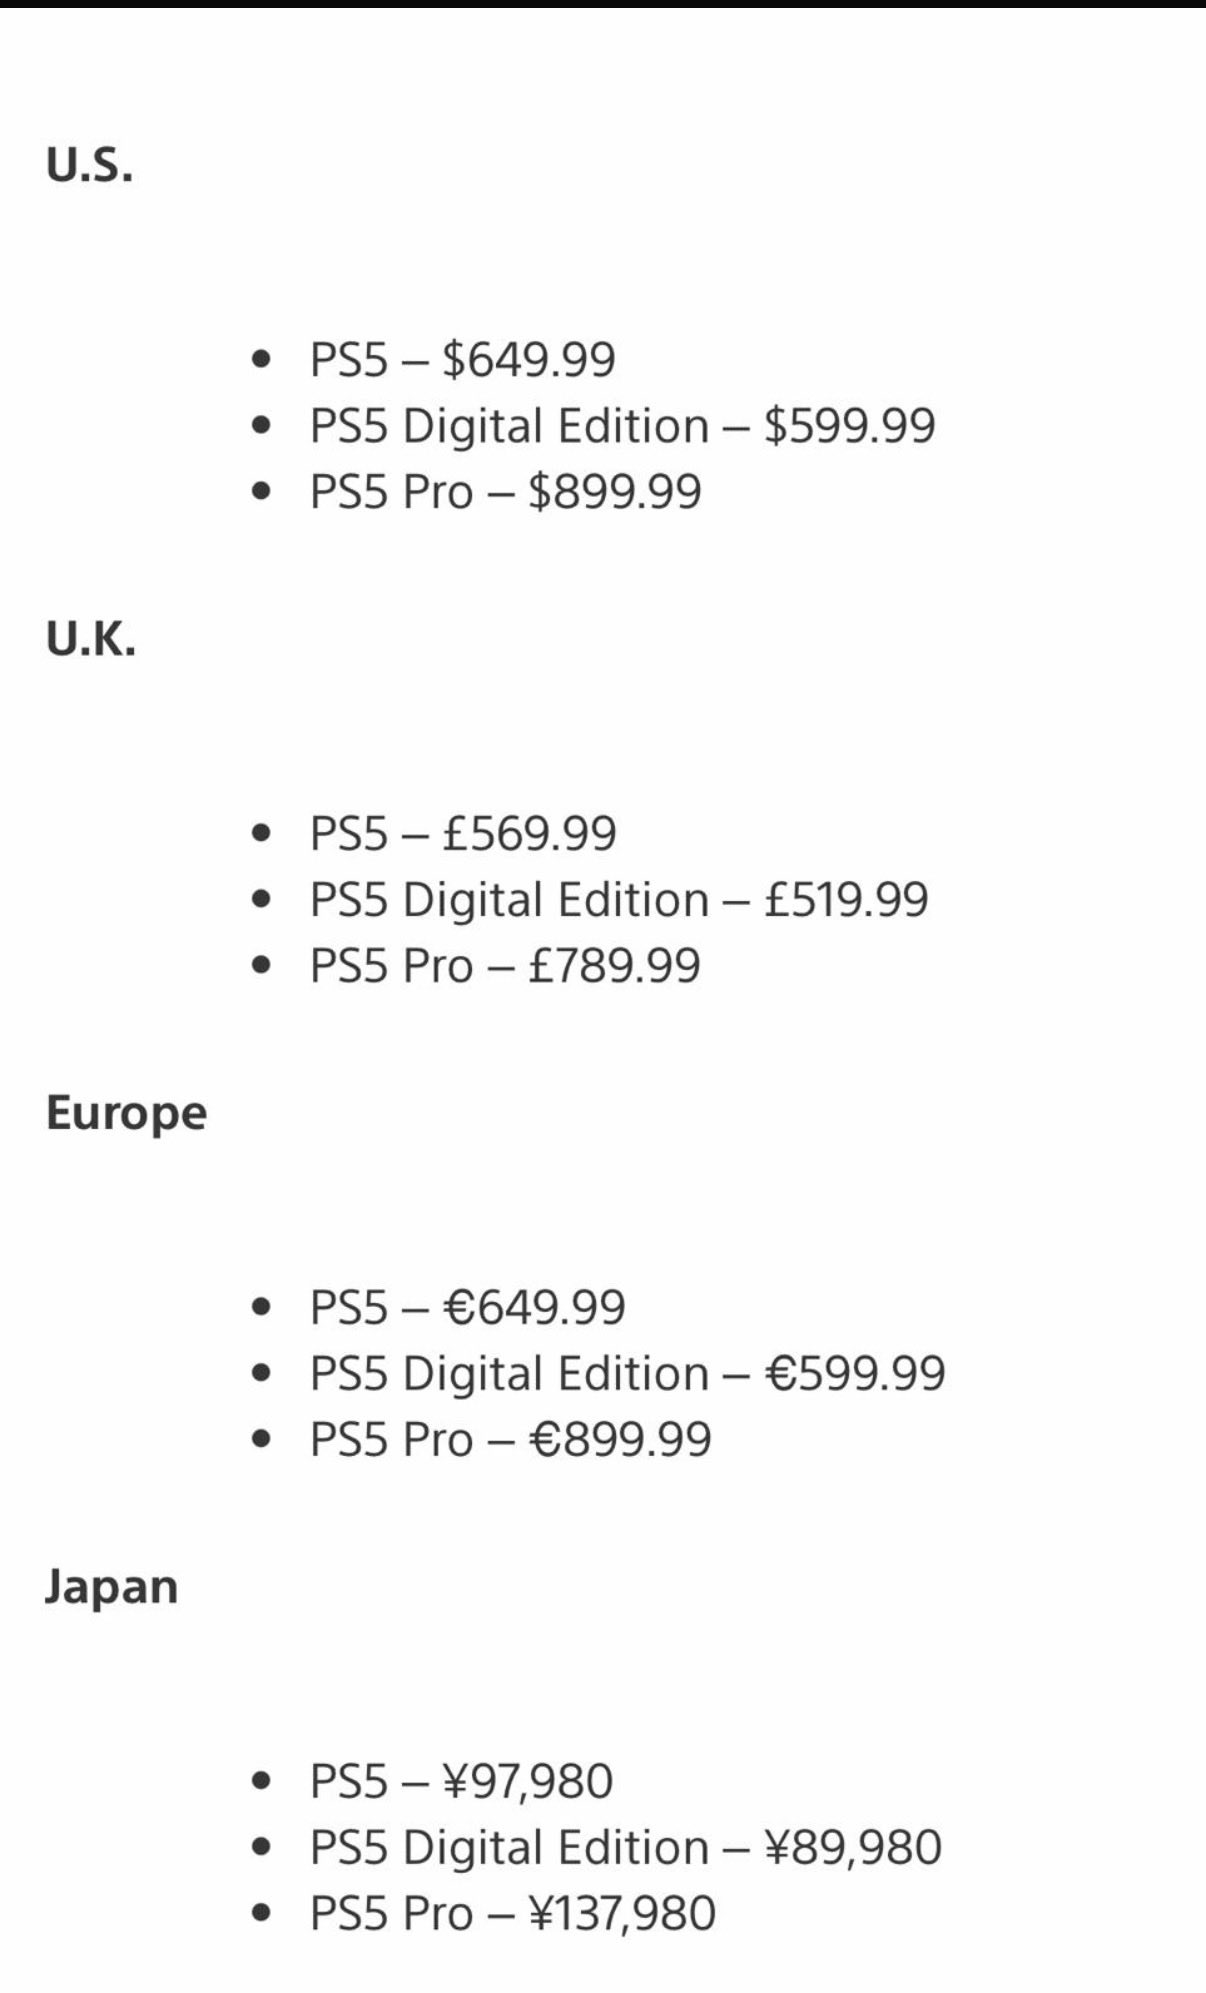Click the Europe region heading

126,1113
